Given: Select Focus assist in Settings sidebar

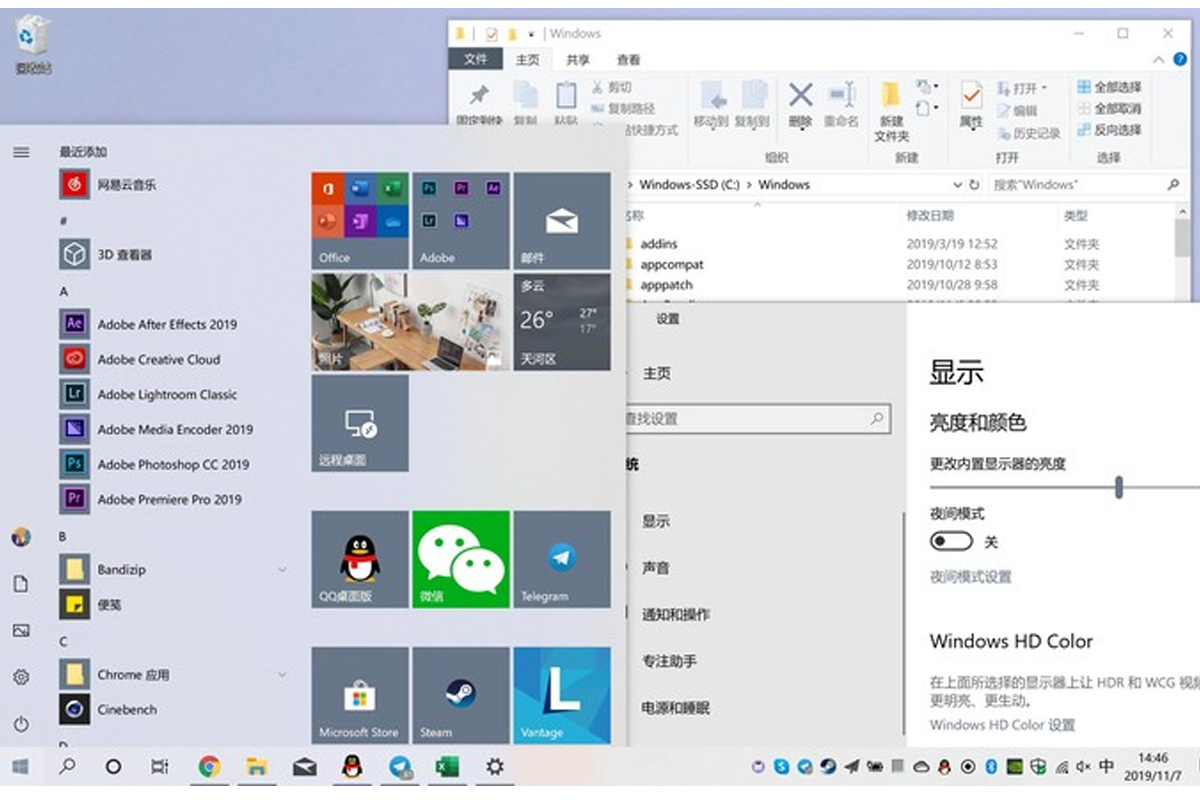Looking at the screenshot, I should (670, 661).
